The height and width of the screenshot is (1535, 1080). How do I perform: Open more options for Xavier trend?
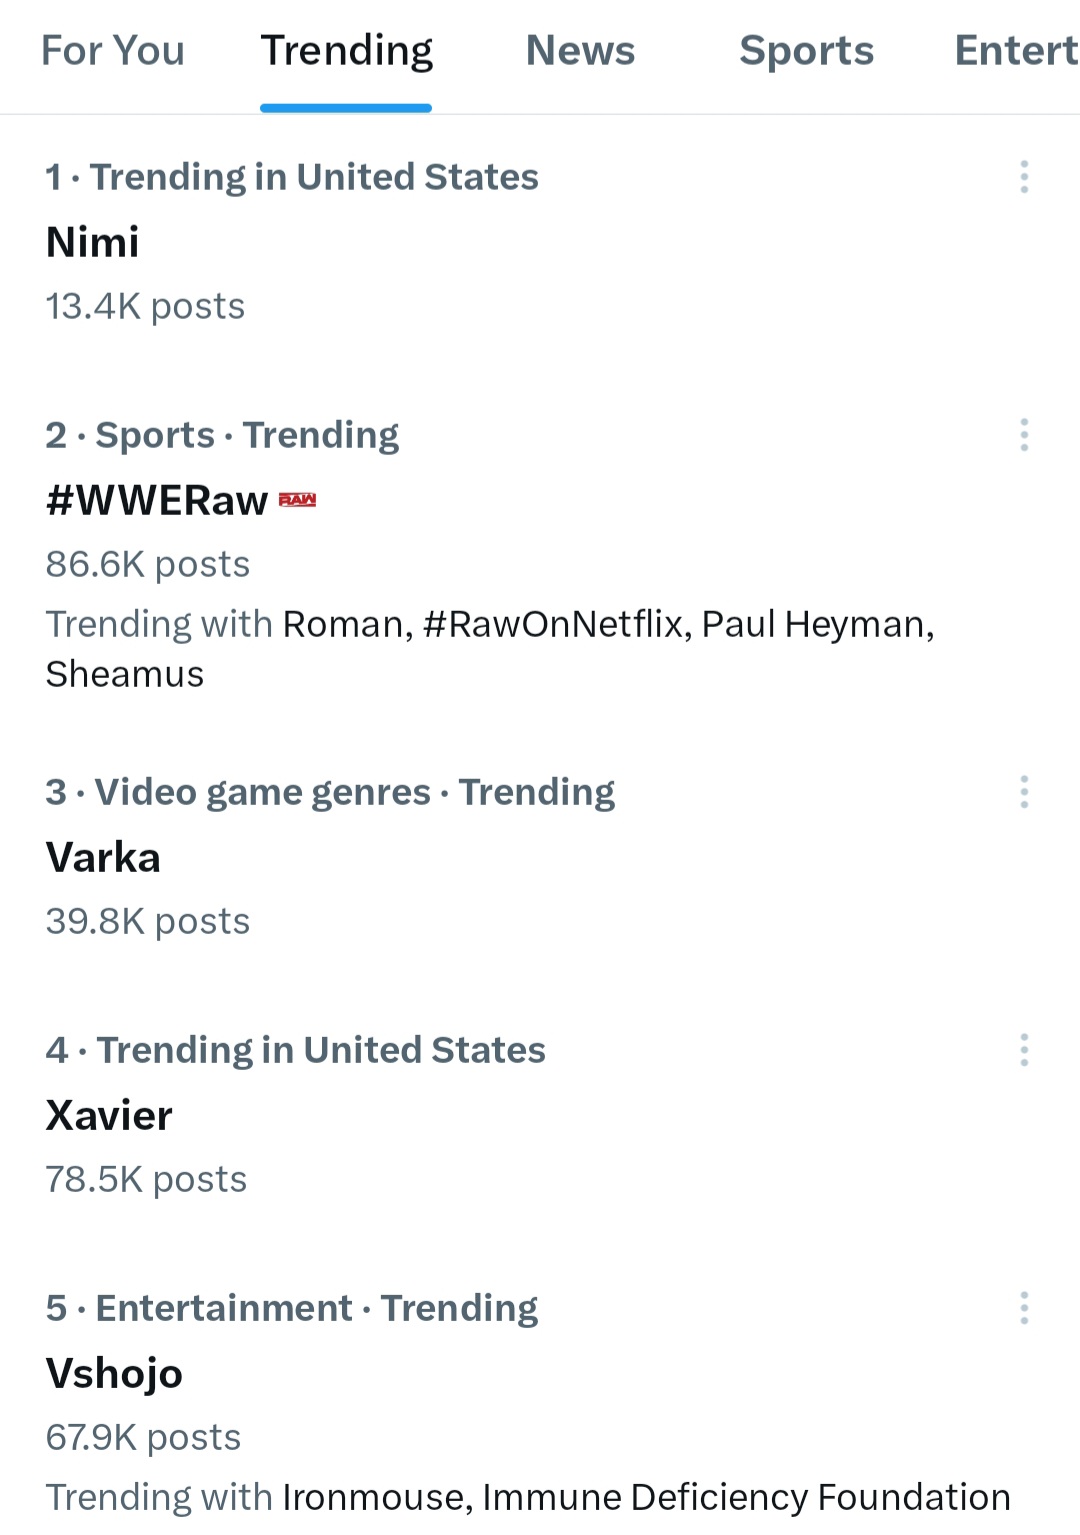point(1024,1050)
